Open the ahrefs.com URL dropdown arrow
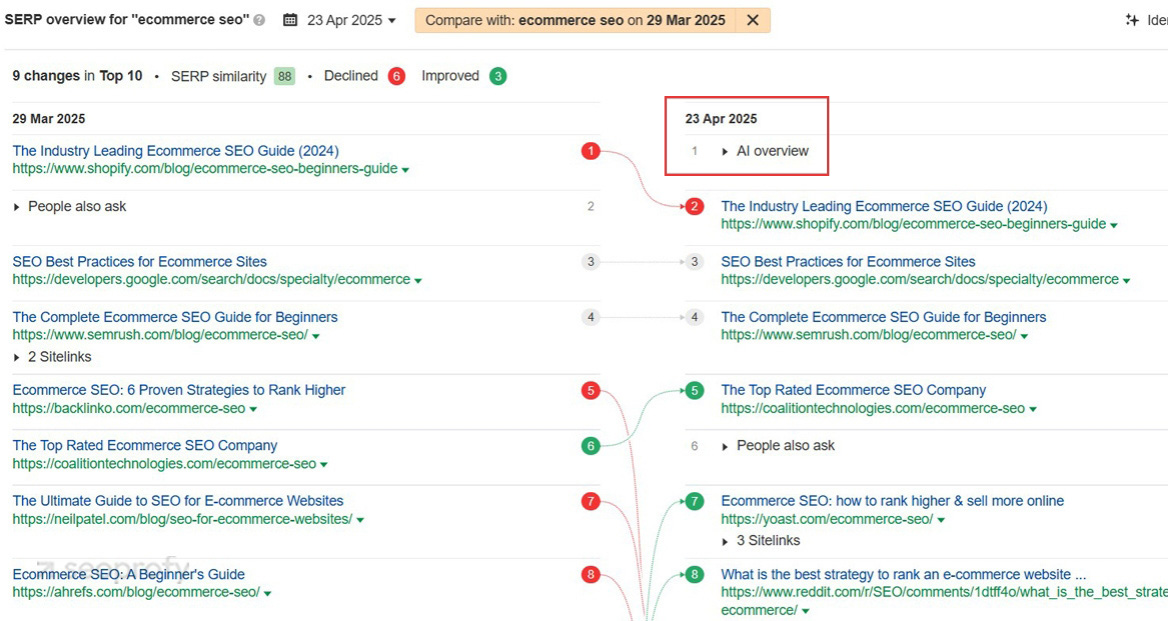Viewport: 1168px width, 621px height. 267,593
